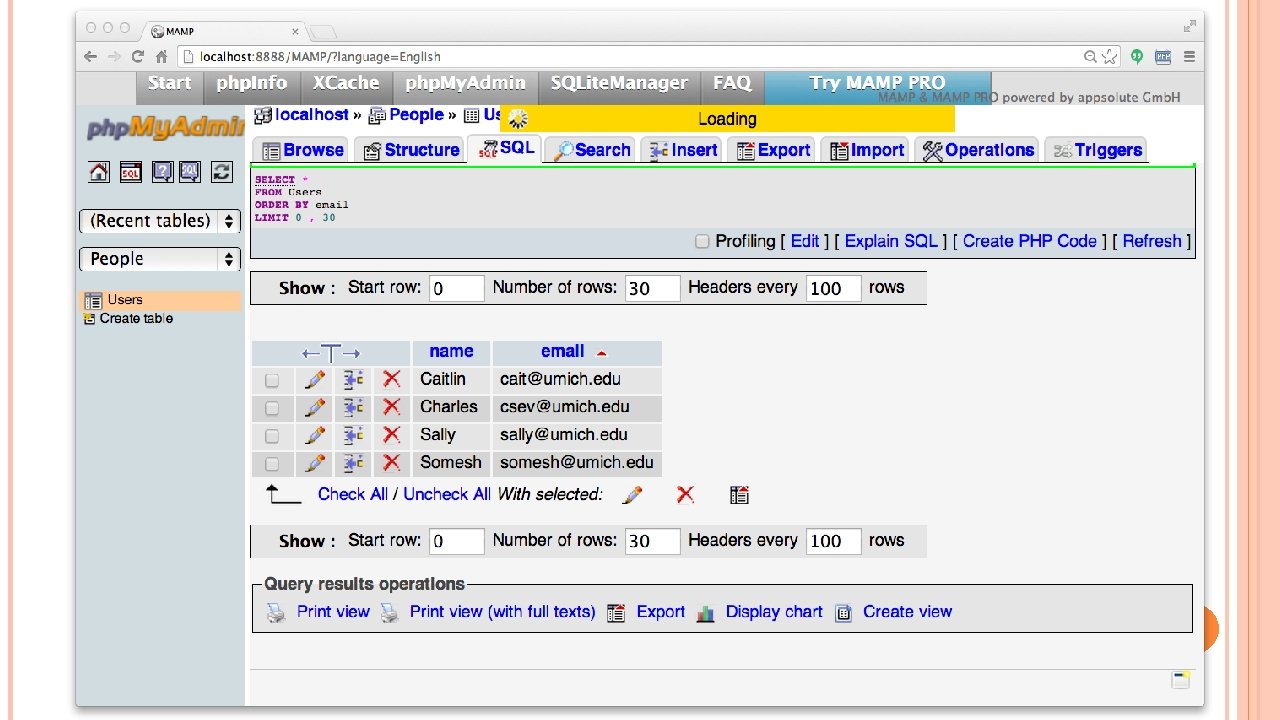Edit the Caitlin row with pencil icon
This screenshot has height=720, width=1280.
tap(315, 379)
